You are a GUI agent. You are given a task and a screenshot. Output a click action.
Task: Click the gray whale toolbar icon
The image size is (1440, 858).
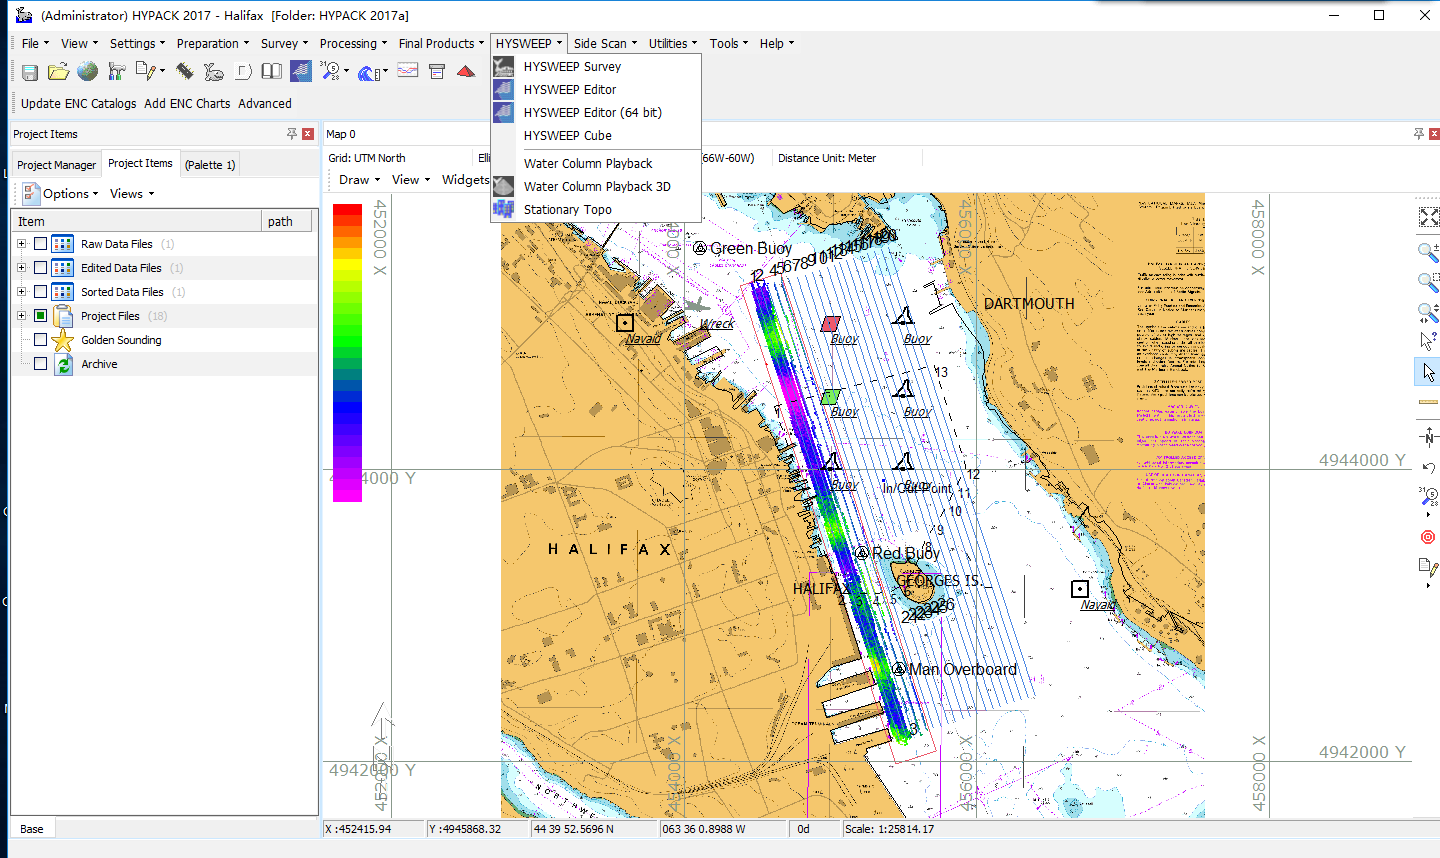(214, 72)
